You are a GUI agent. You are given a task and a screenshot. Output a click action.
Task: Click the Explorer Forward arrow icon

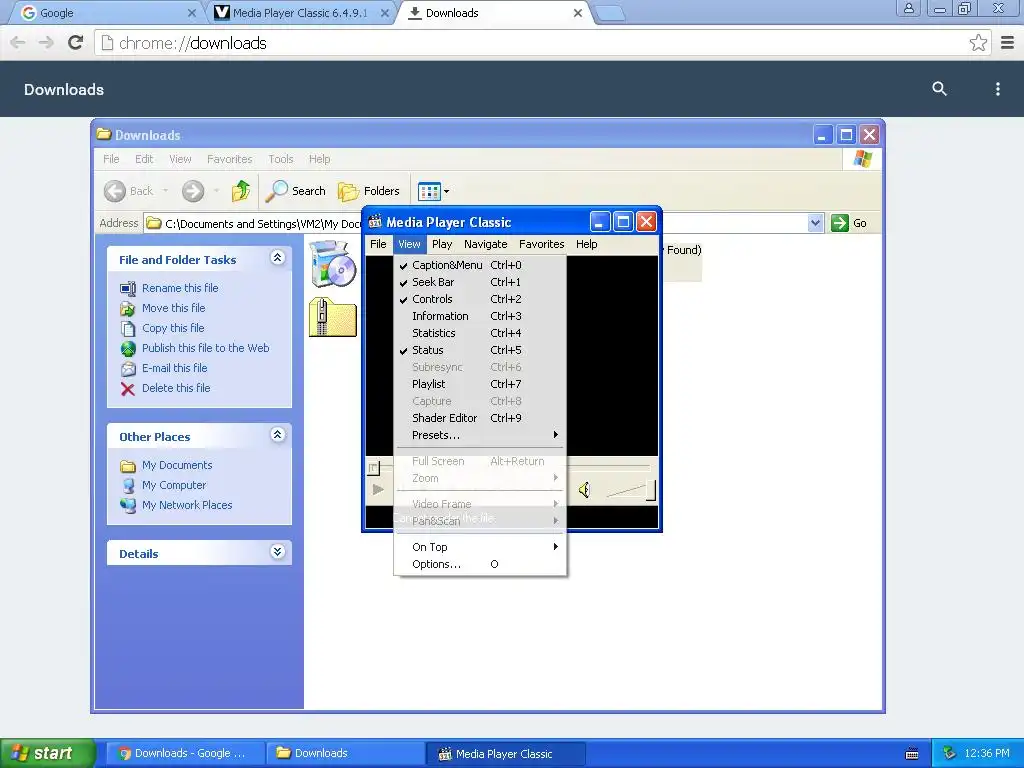(x=193, y=191)
